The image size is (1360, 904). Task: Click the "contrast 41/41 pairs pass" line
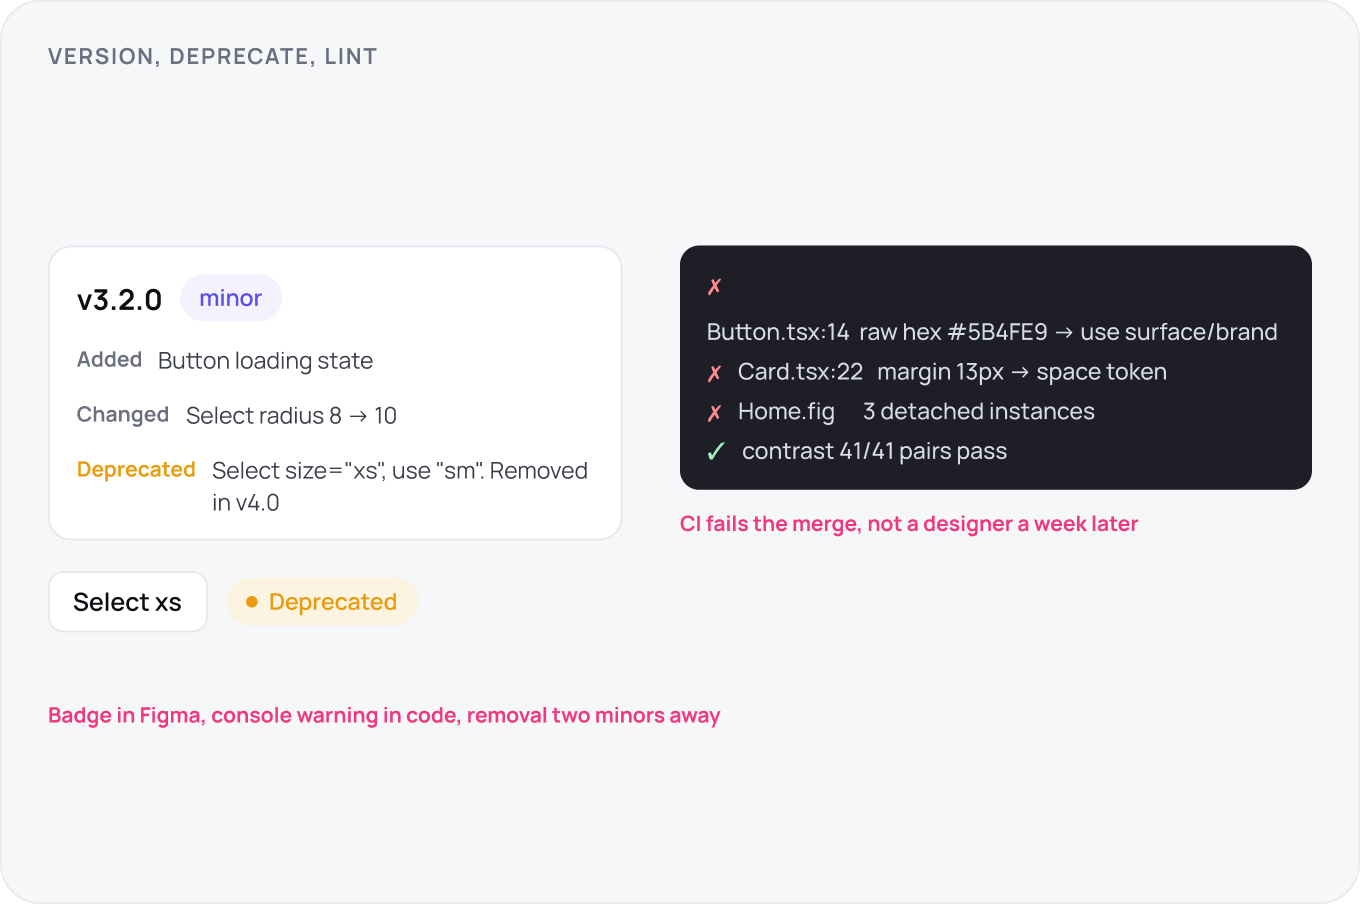[874, 452]
